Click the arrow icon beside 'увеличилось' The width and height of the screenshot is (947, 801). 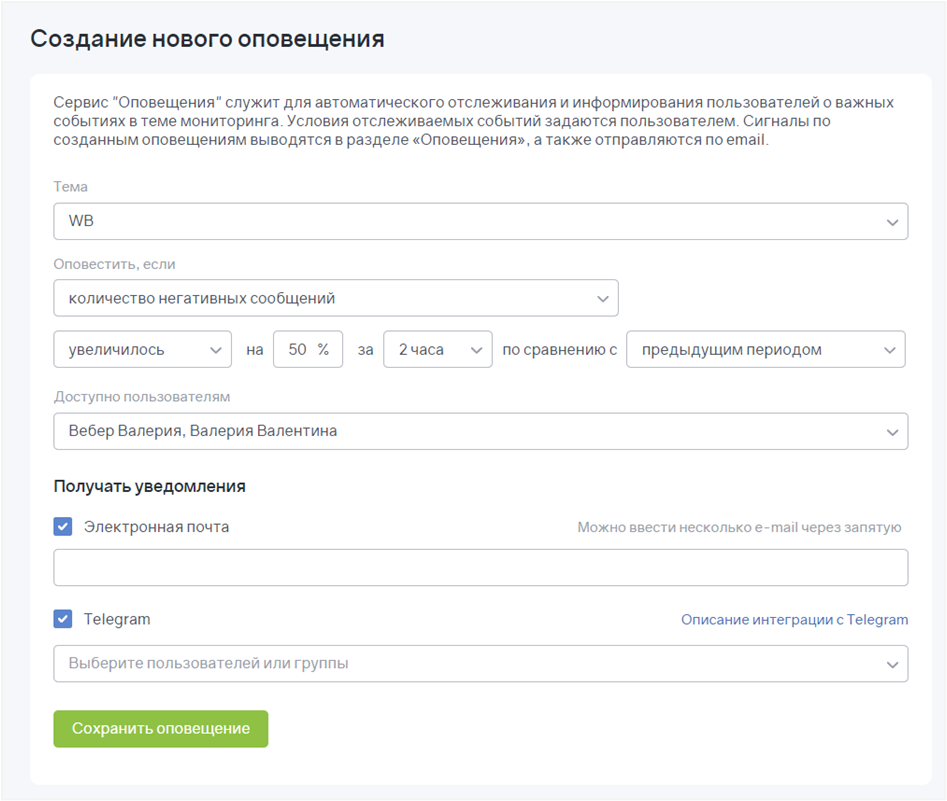point(216,350)
